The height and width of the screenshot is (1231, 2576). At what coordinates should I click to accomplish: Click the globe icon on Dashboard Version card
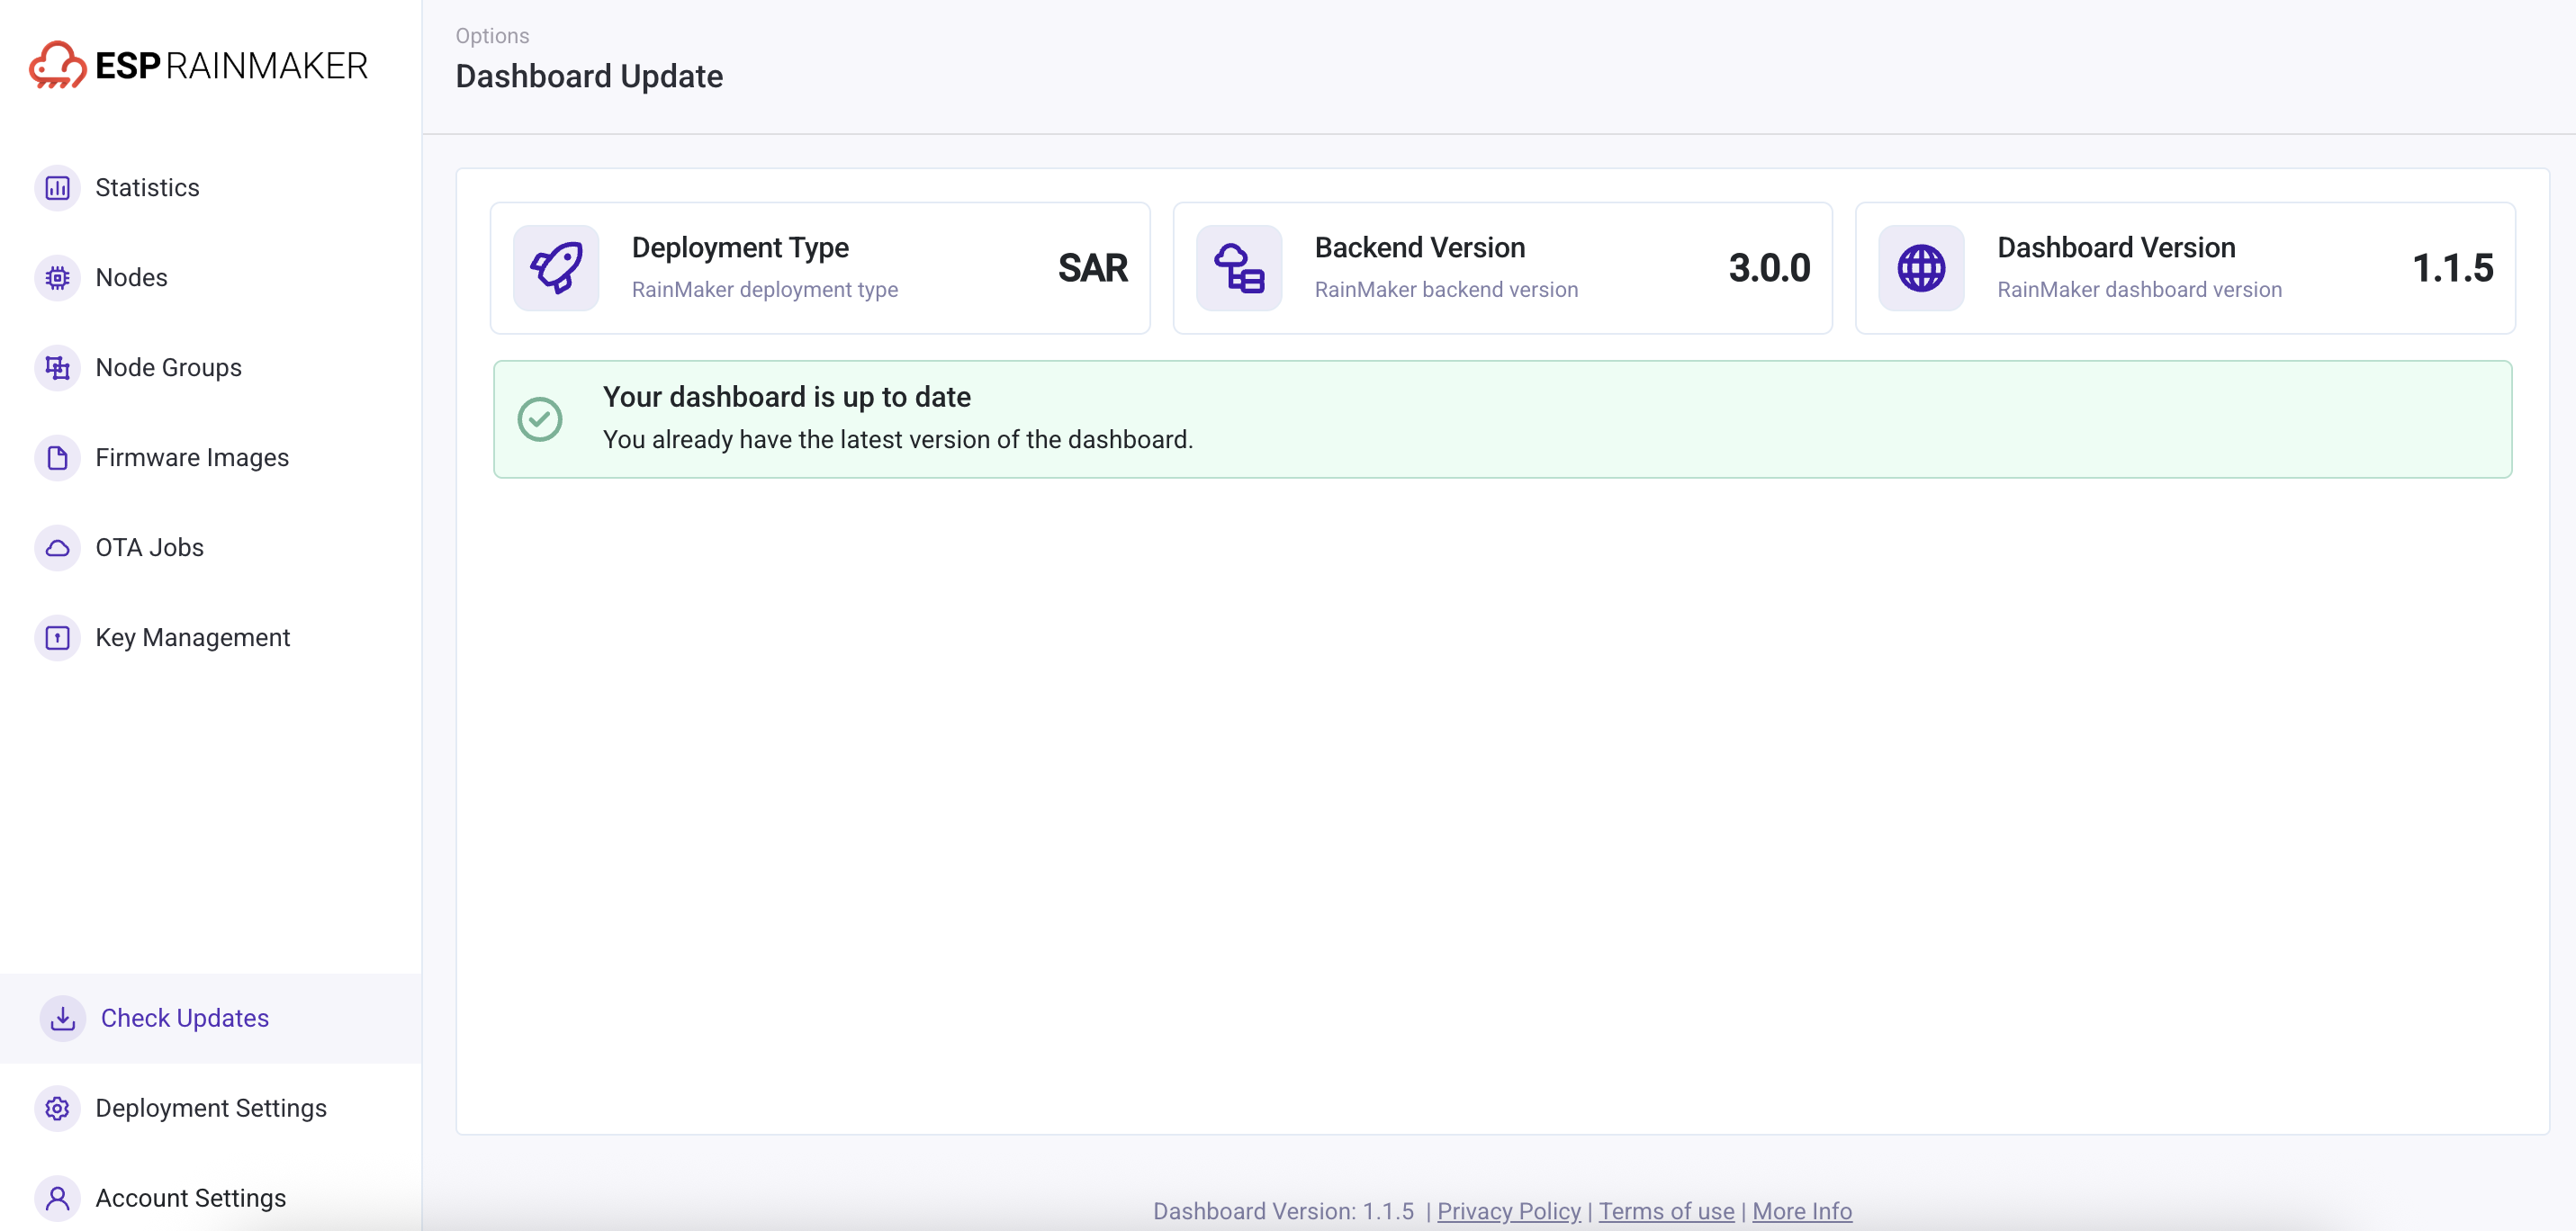pos(1921,267)
